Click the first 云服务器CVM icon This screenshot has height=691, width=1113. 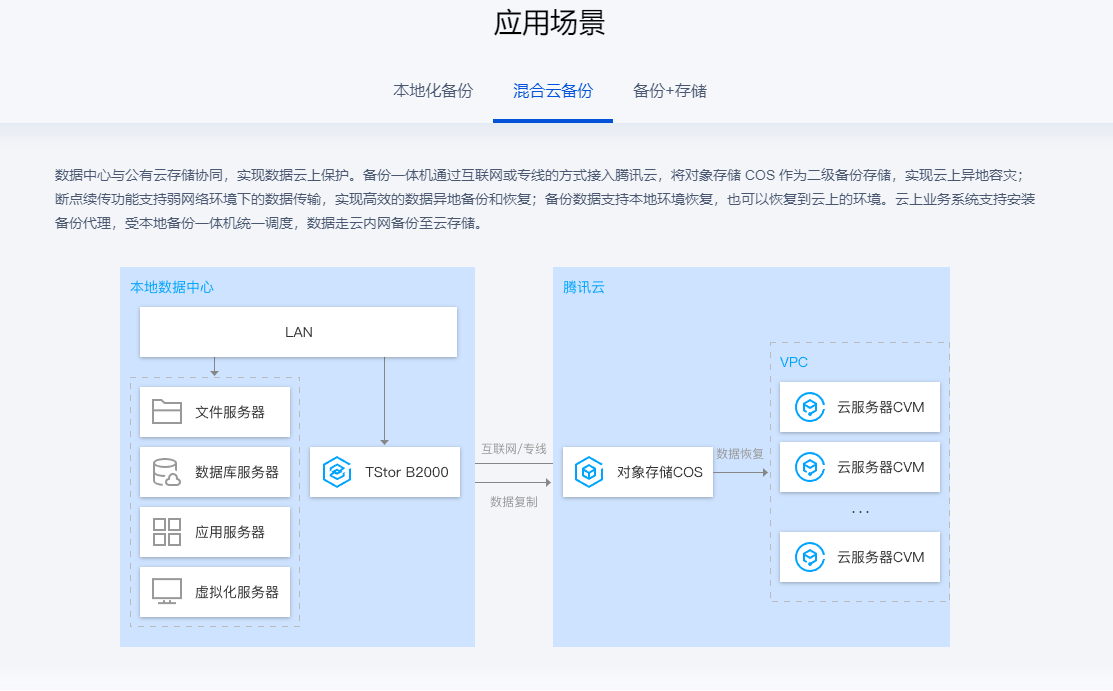point(810,408)
